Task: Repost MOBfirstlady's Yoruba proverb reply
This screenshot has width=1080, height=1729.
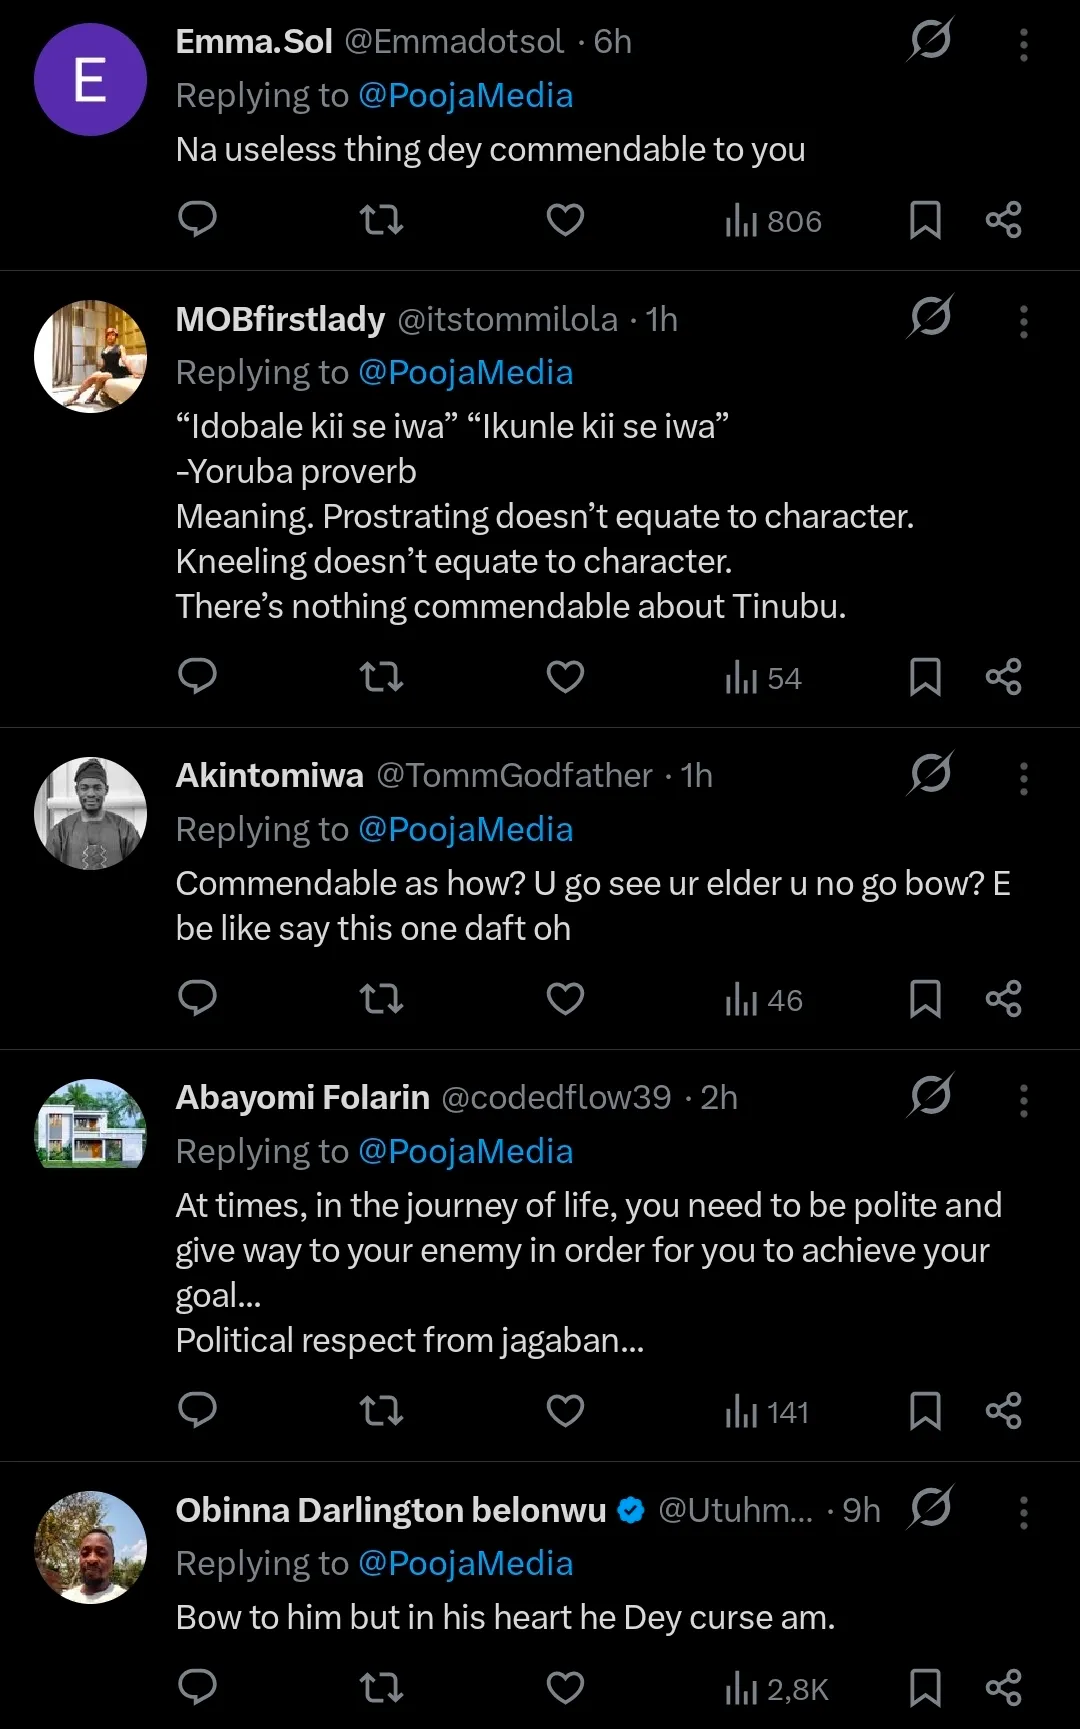Action: coord(381,677)
